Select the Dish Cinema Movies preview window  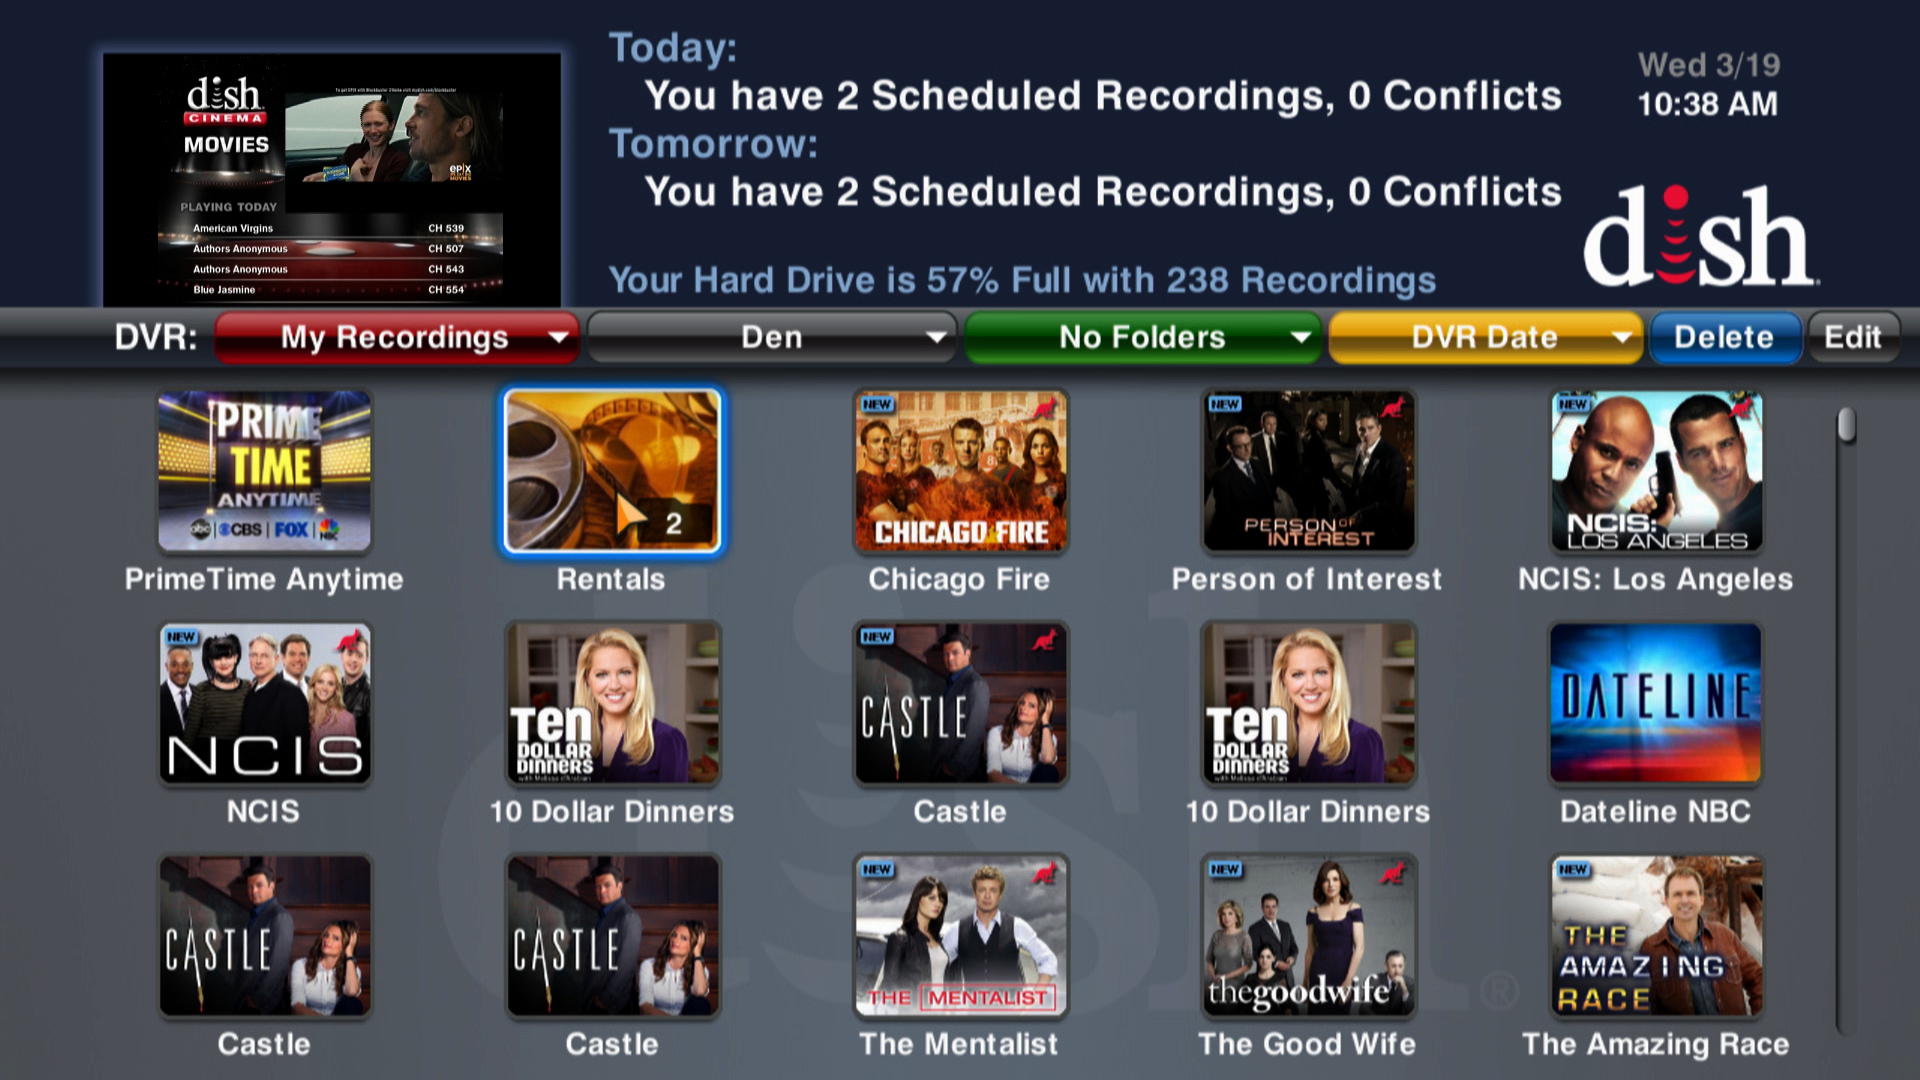(332, 180)
